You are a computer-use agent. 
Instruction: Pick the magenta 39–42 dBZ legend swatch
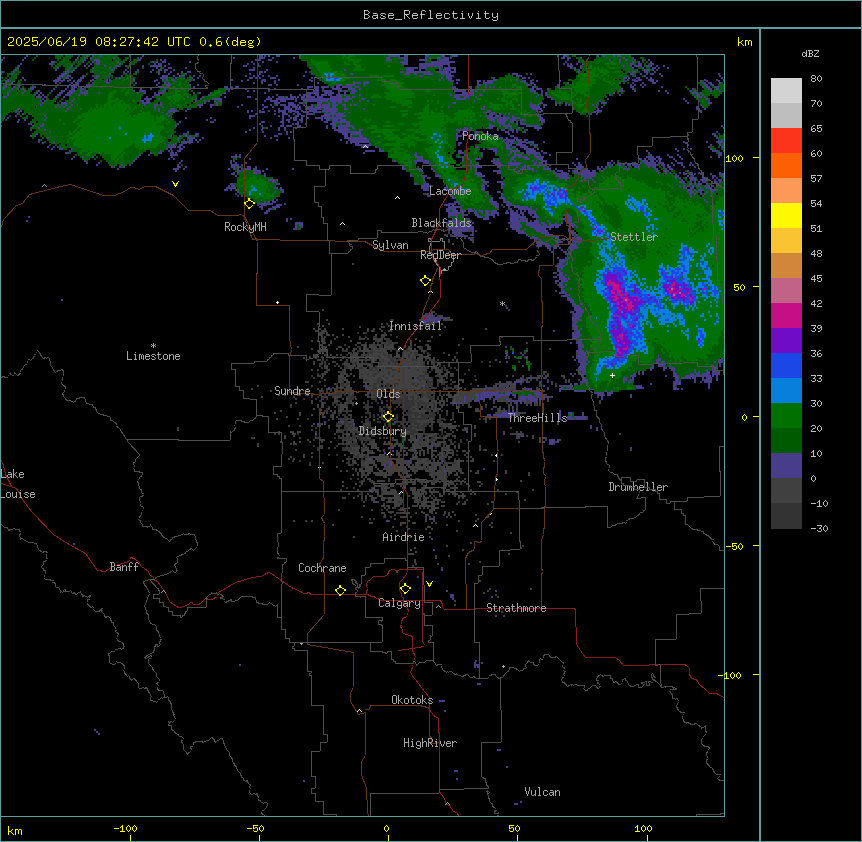point(786,315)
